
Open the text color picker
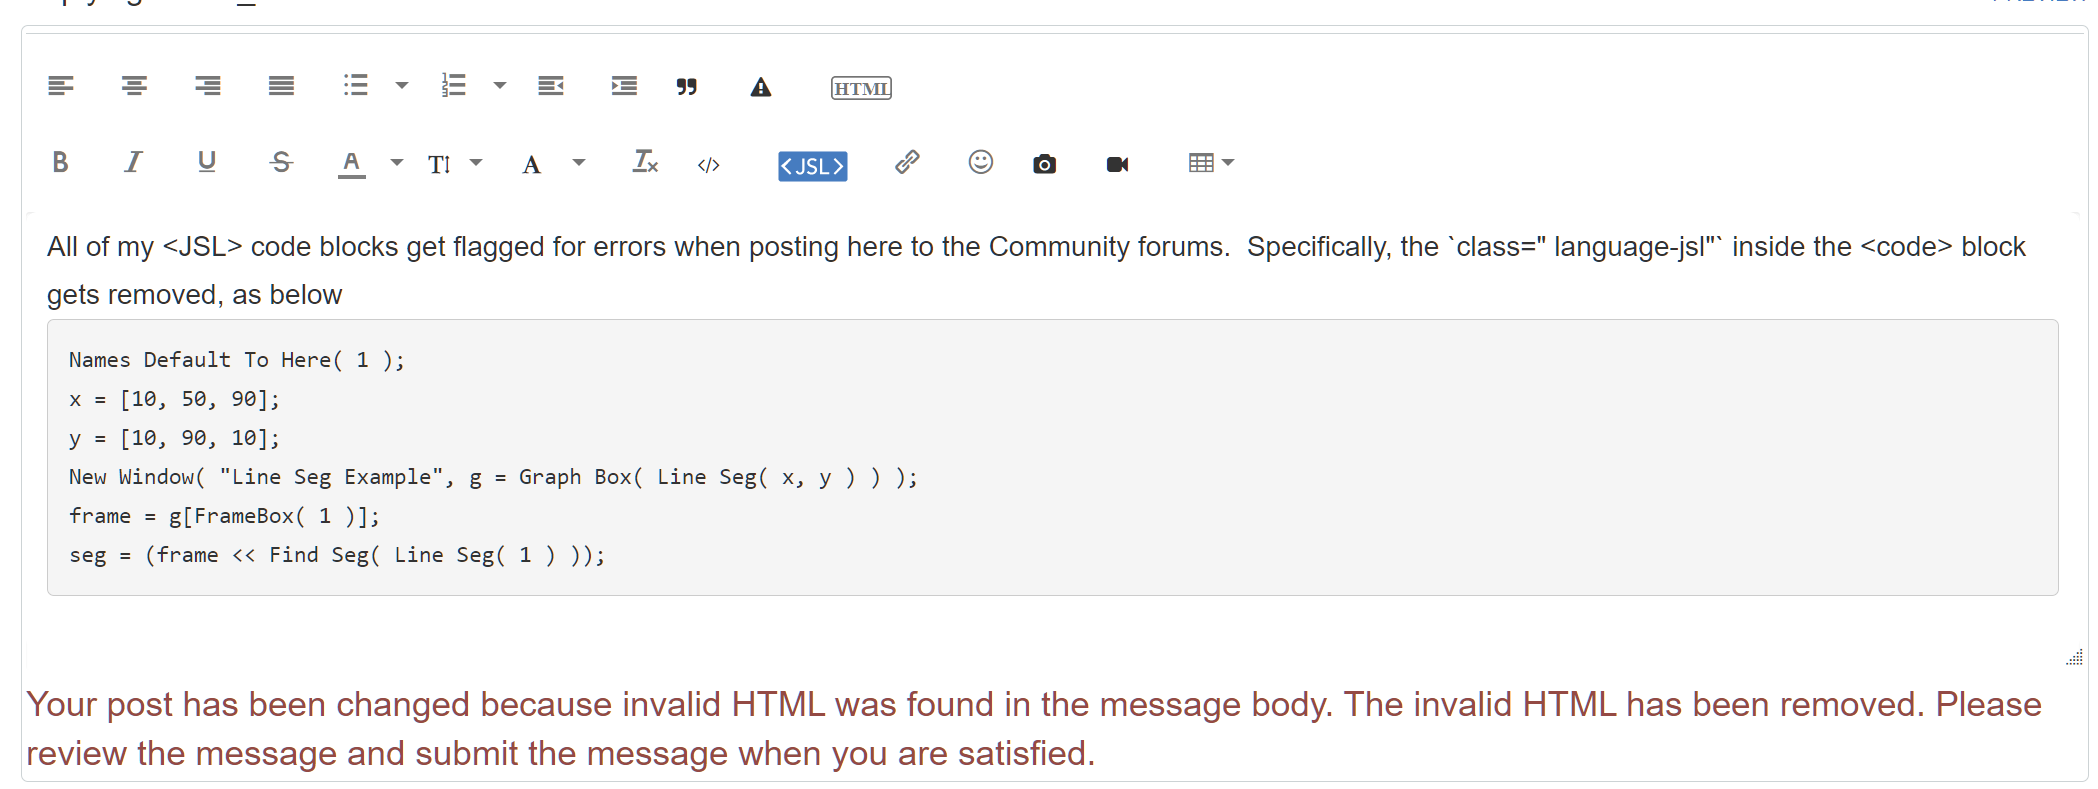pos(397,163)
